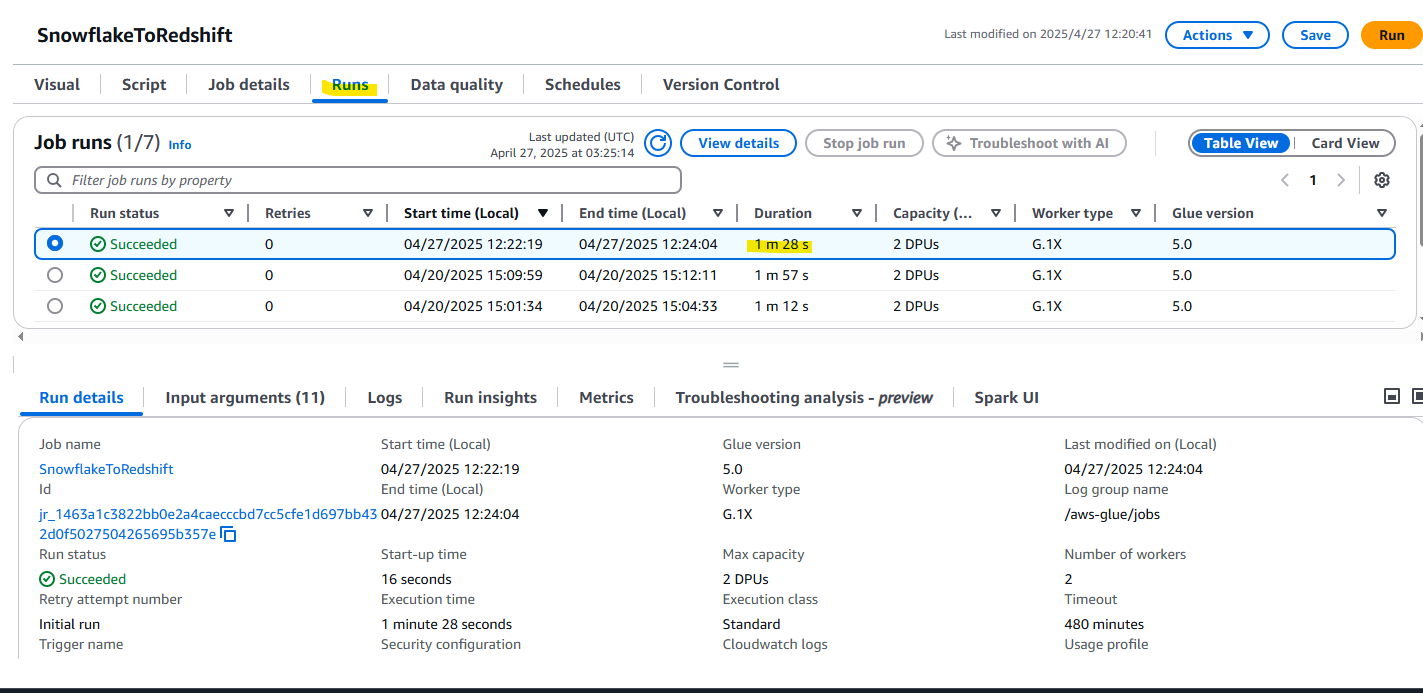The width and height of the screenshot is (1423, 693).
Task: Open Glue version column sort arrow
Action: click(x=1382, y=213)
